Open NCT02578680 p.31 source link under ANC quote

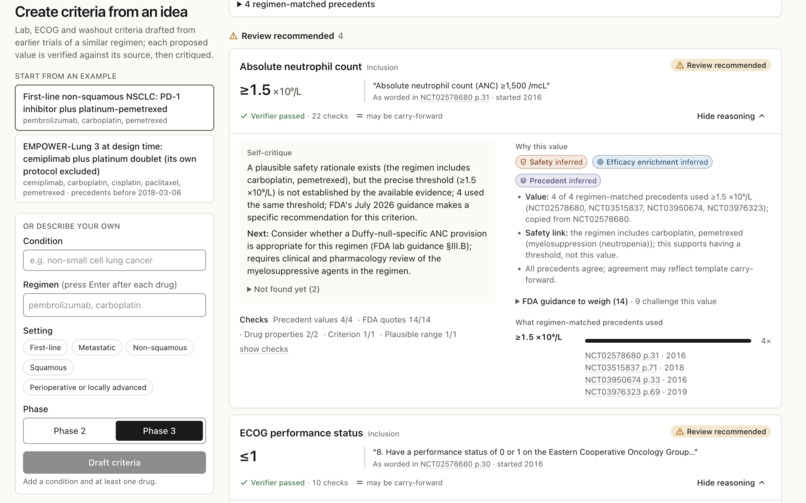point(455,98)
